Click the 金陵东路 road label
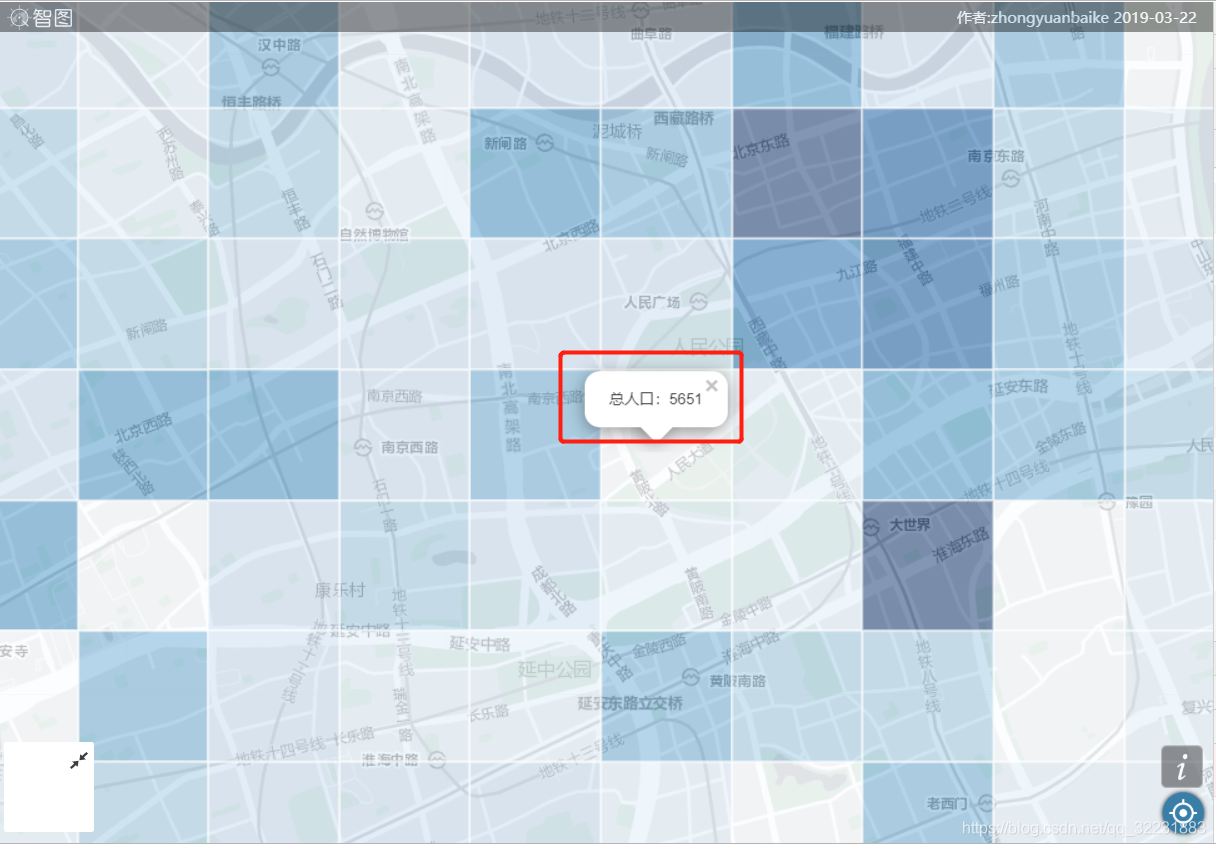1216x847 pixels. (1061, 436)
